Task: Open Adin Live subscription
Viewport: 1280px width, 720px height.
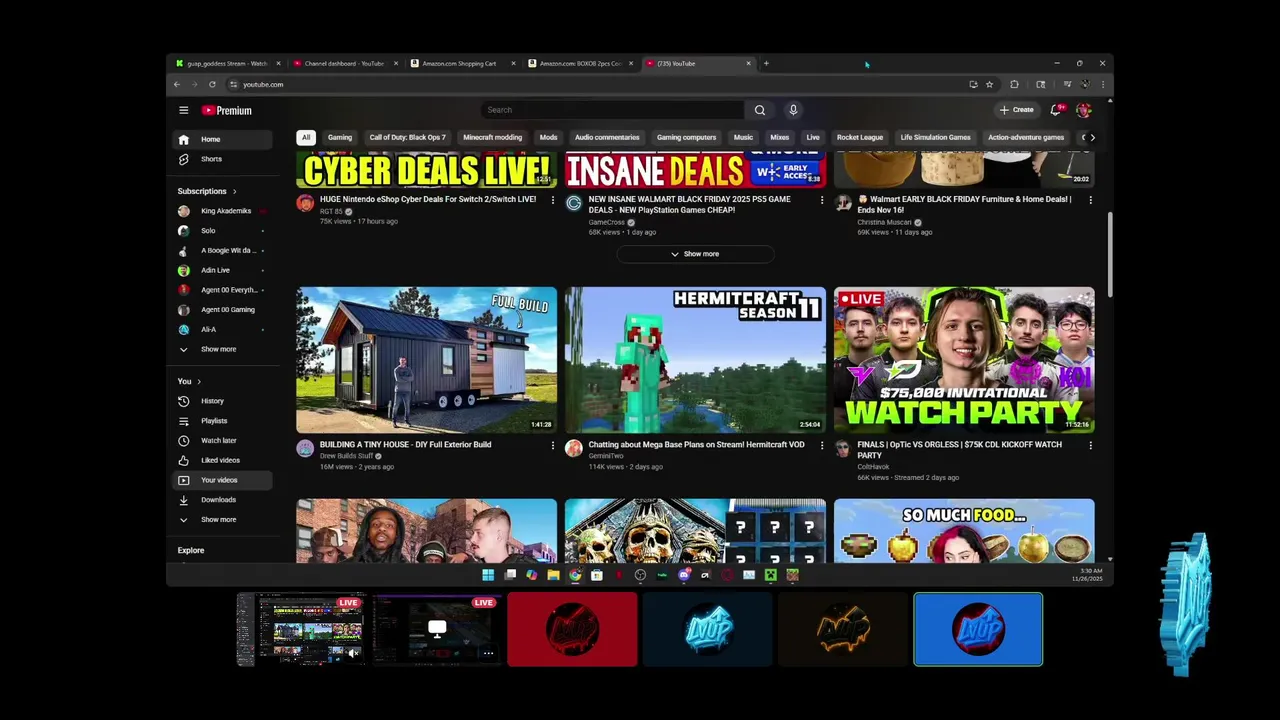Action: [221, 270]
